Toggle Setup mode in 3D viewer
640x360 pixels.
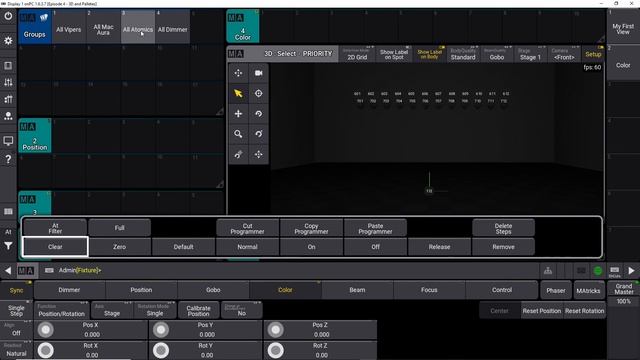tap(593, 54)
